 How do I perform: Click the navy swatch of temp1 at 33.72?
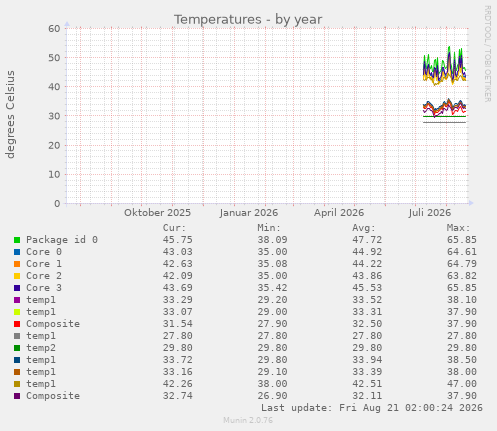(x=17, y=360)
